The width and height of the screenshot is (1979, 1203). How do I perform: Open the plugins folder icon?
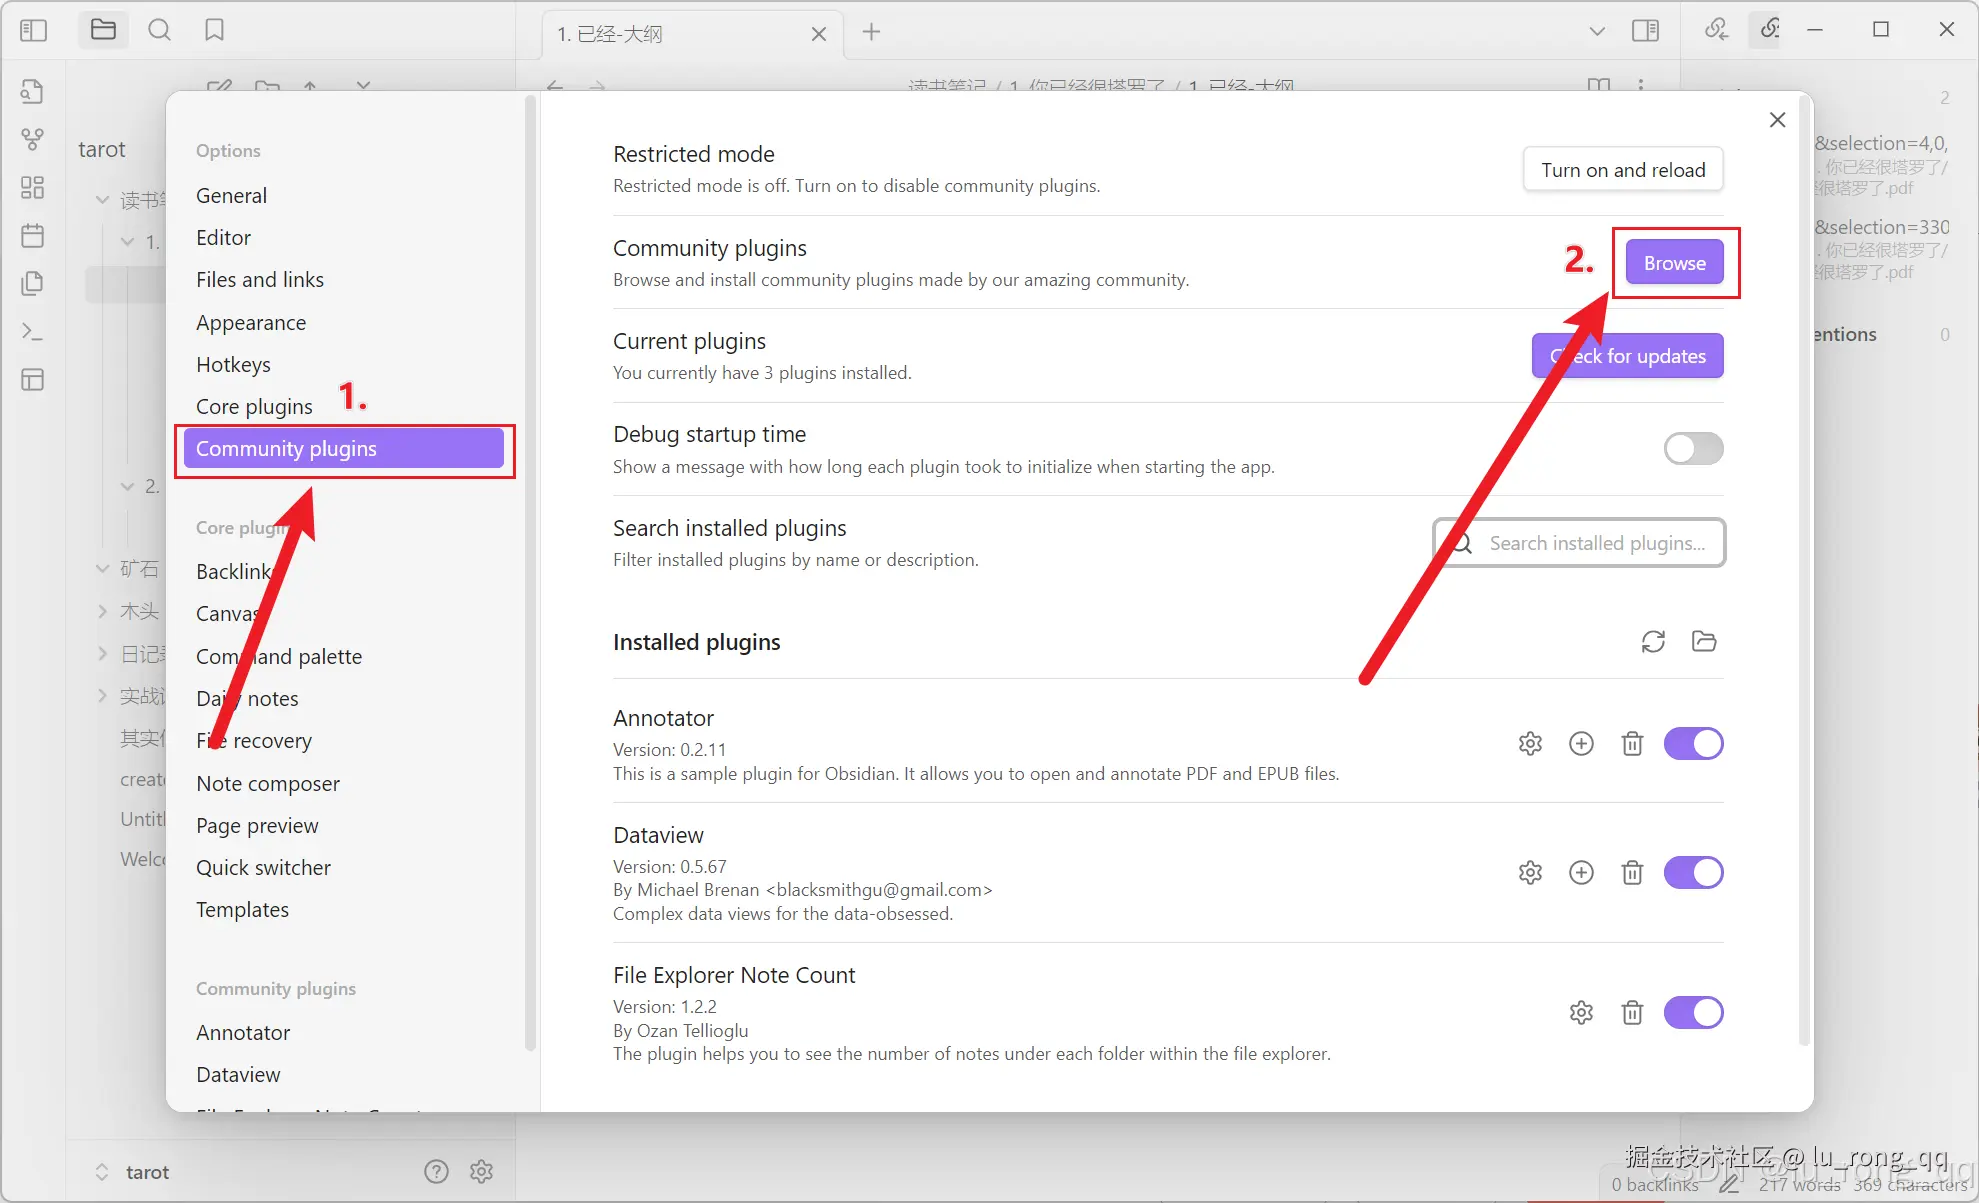click(1704, 642)
